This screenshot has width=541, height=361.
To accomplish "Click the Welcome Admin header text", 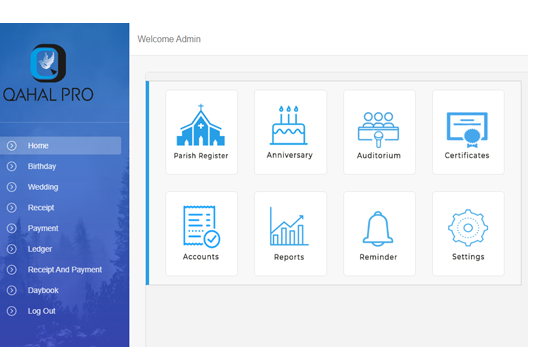I will click(x=169, y=39).
